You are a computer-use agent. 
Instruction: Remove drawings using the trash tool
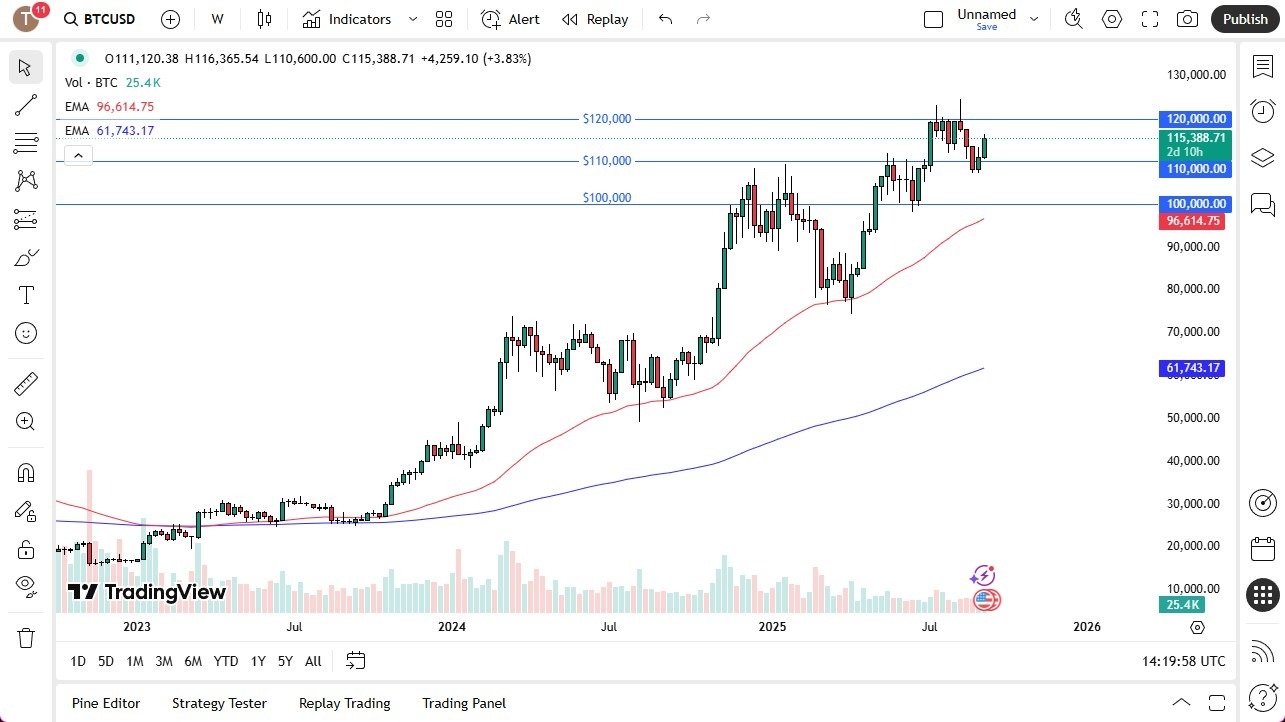[26, 637]
